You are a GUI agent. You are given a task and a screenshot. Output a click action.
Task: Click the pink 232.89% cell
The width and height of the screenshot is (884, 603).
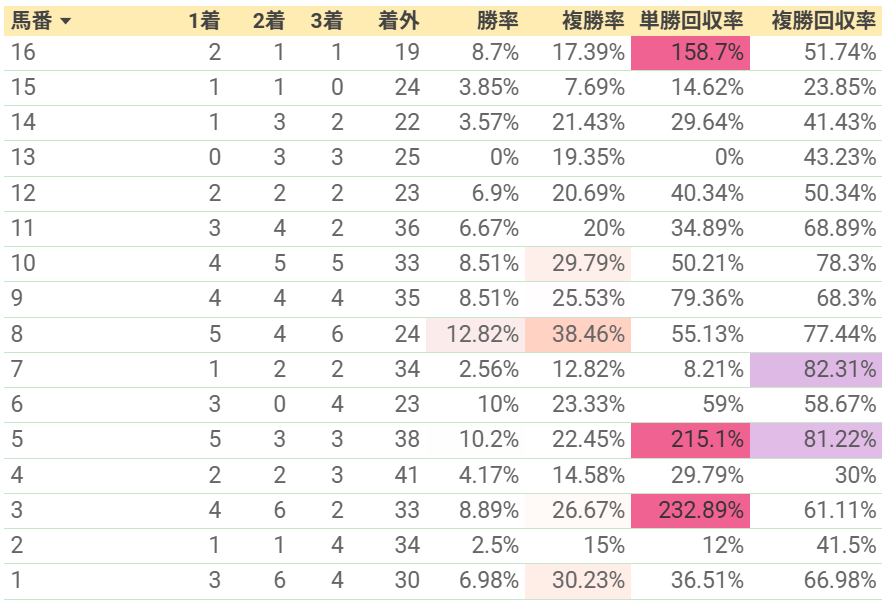click(690, 511)
